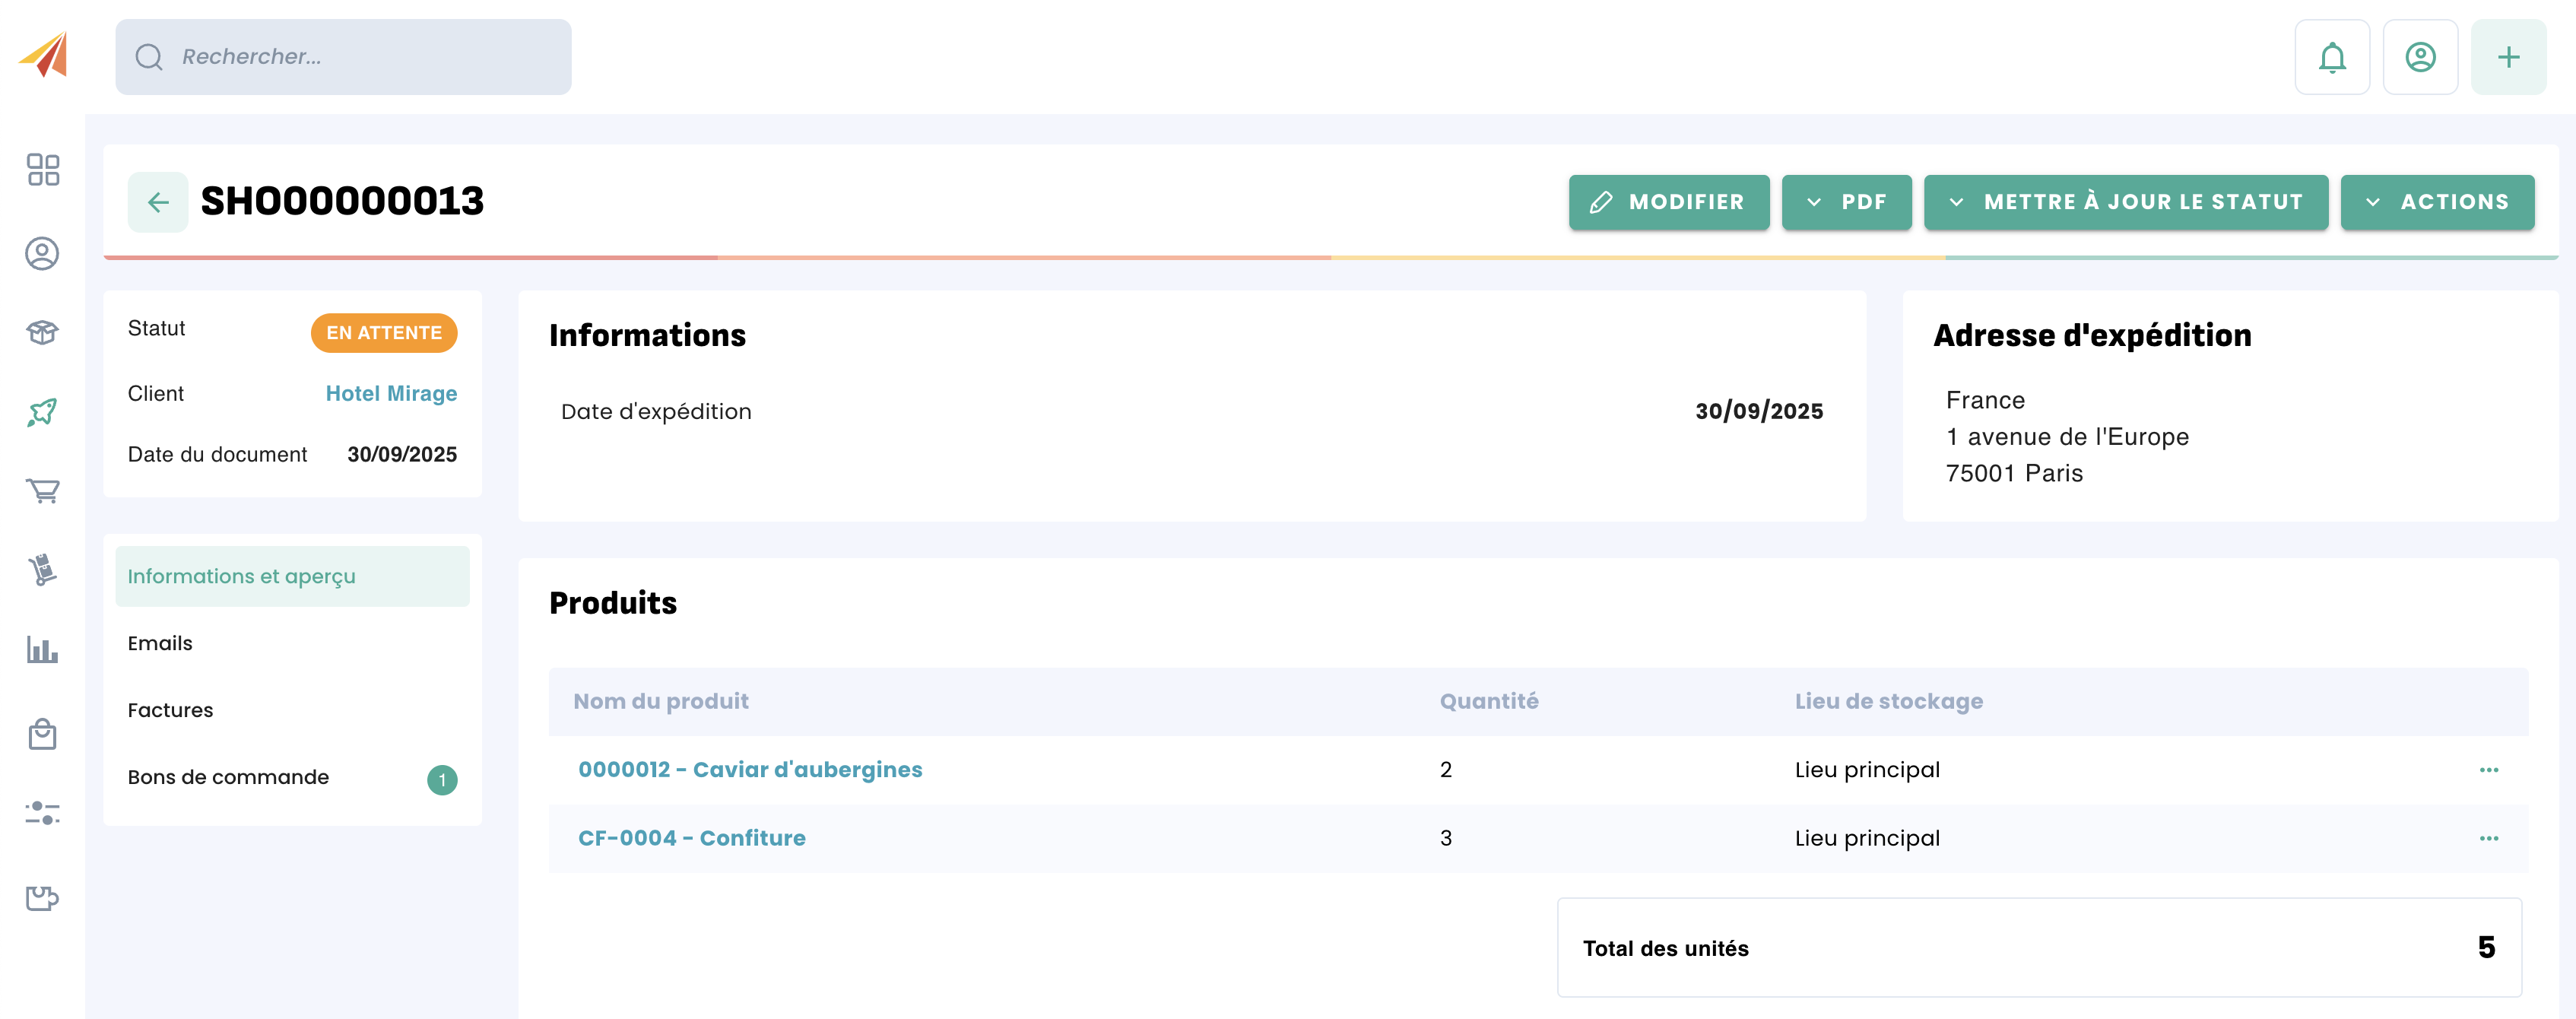Viewport: 2576px width, 1019px height.
Task: Open the products box icon in sidebar
Action: click(x=42, y=332)
